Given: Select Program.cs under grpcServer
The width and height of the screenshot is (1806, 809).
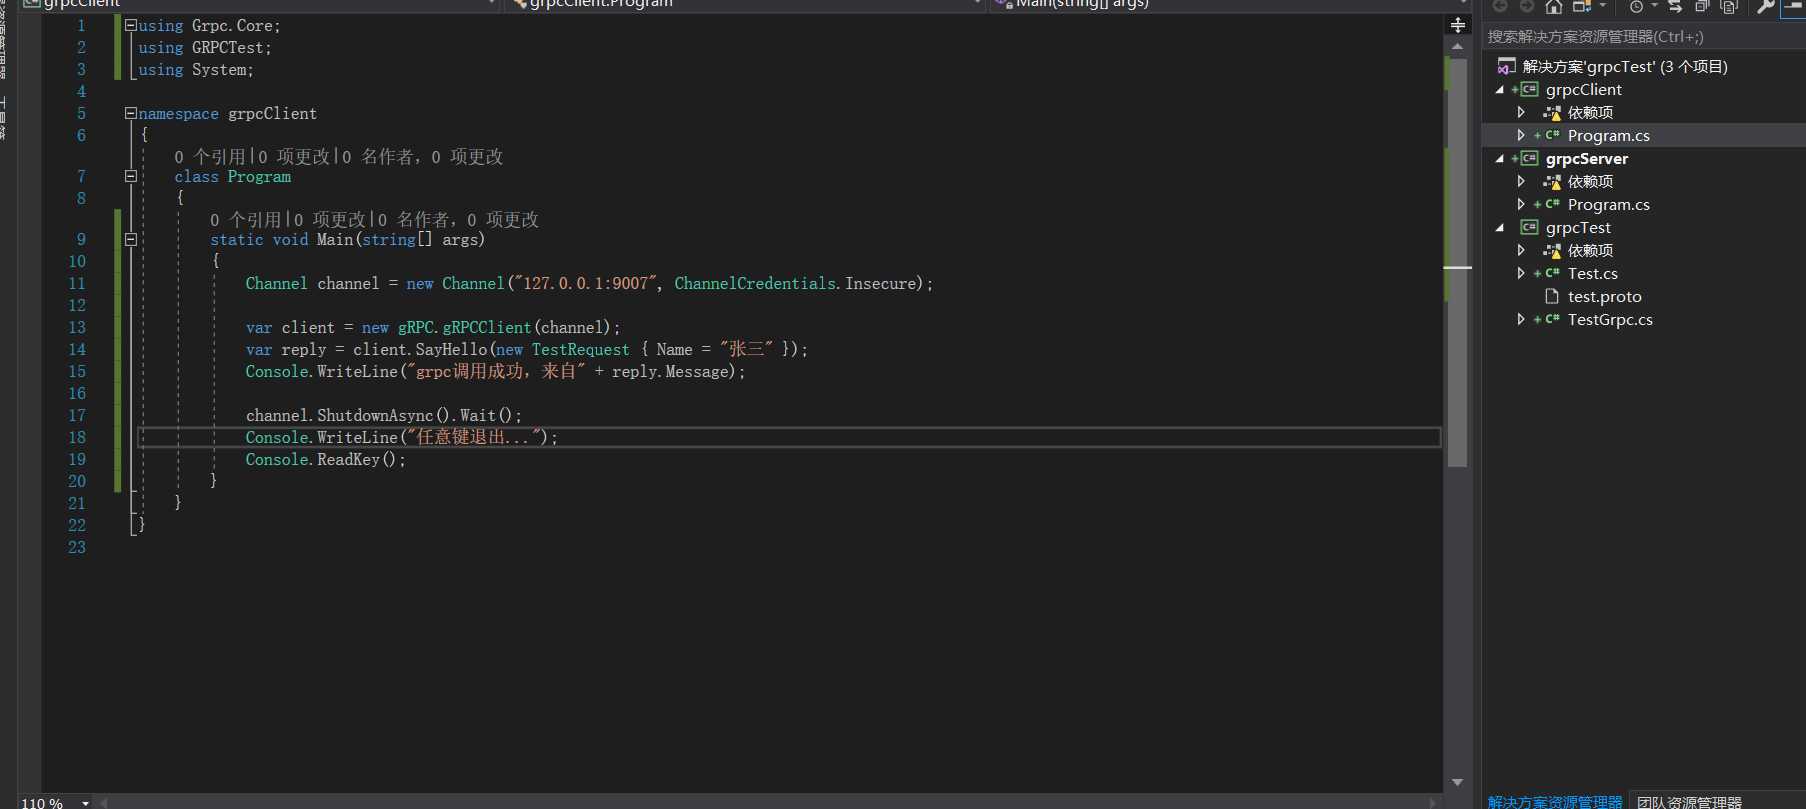Looking at the screenshot, I should point(1608,204).
